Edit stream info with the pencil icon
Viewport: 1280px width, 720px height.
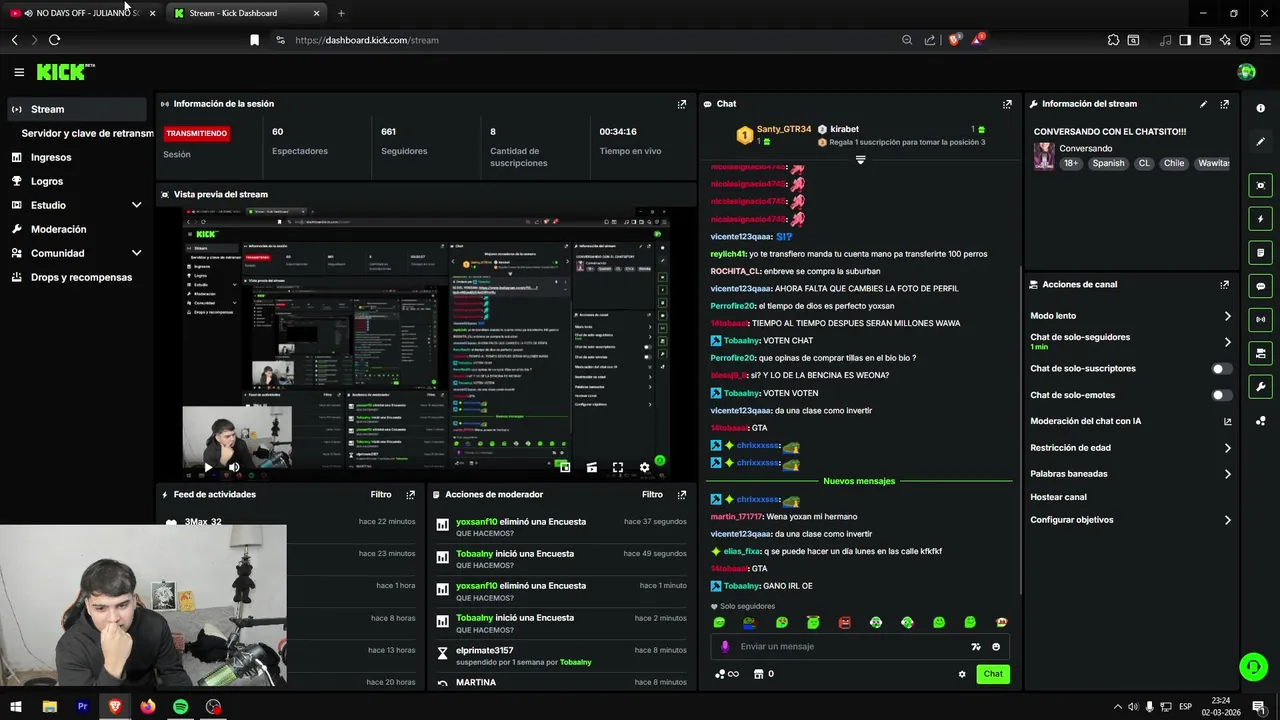pyautogui.click(x=1203, y=104)
